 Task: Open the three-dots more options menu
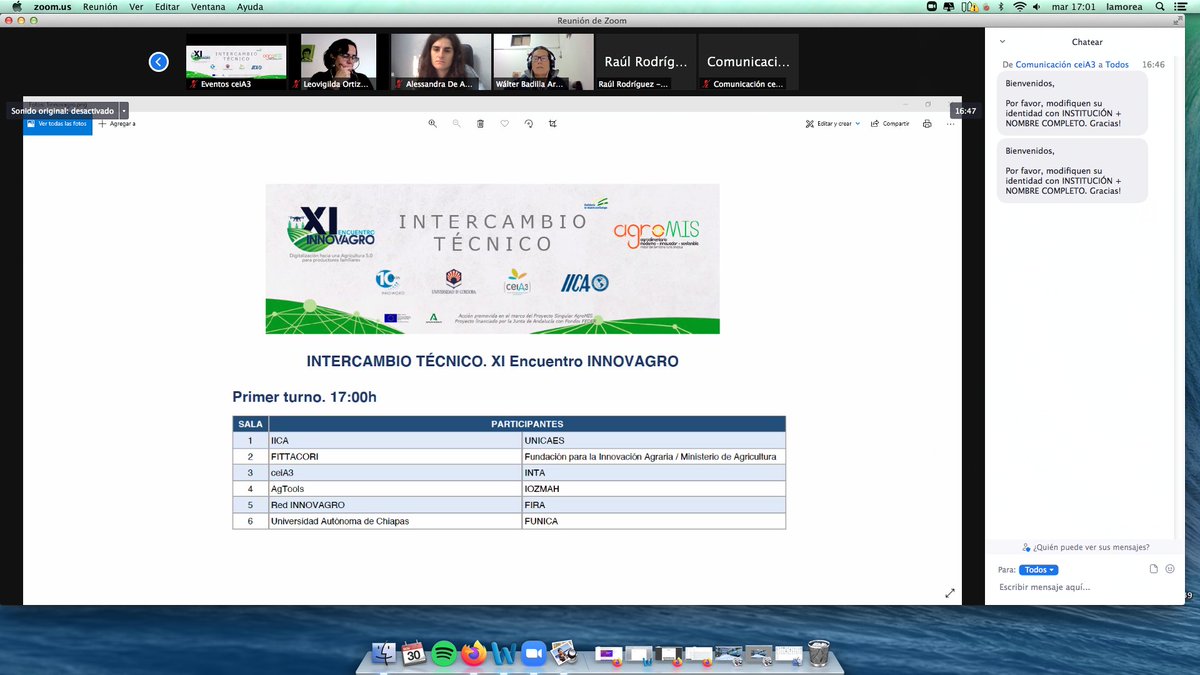coord(950,123)
